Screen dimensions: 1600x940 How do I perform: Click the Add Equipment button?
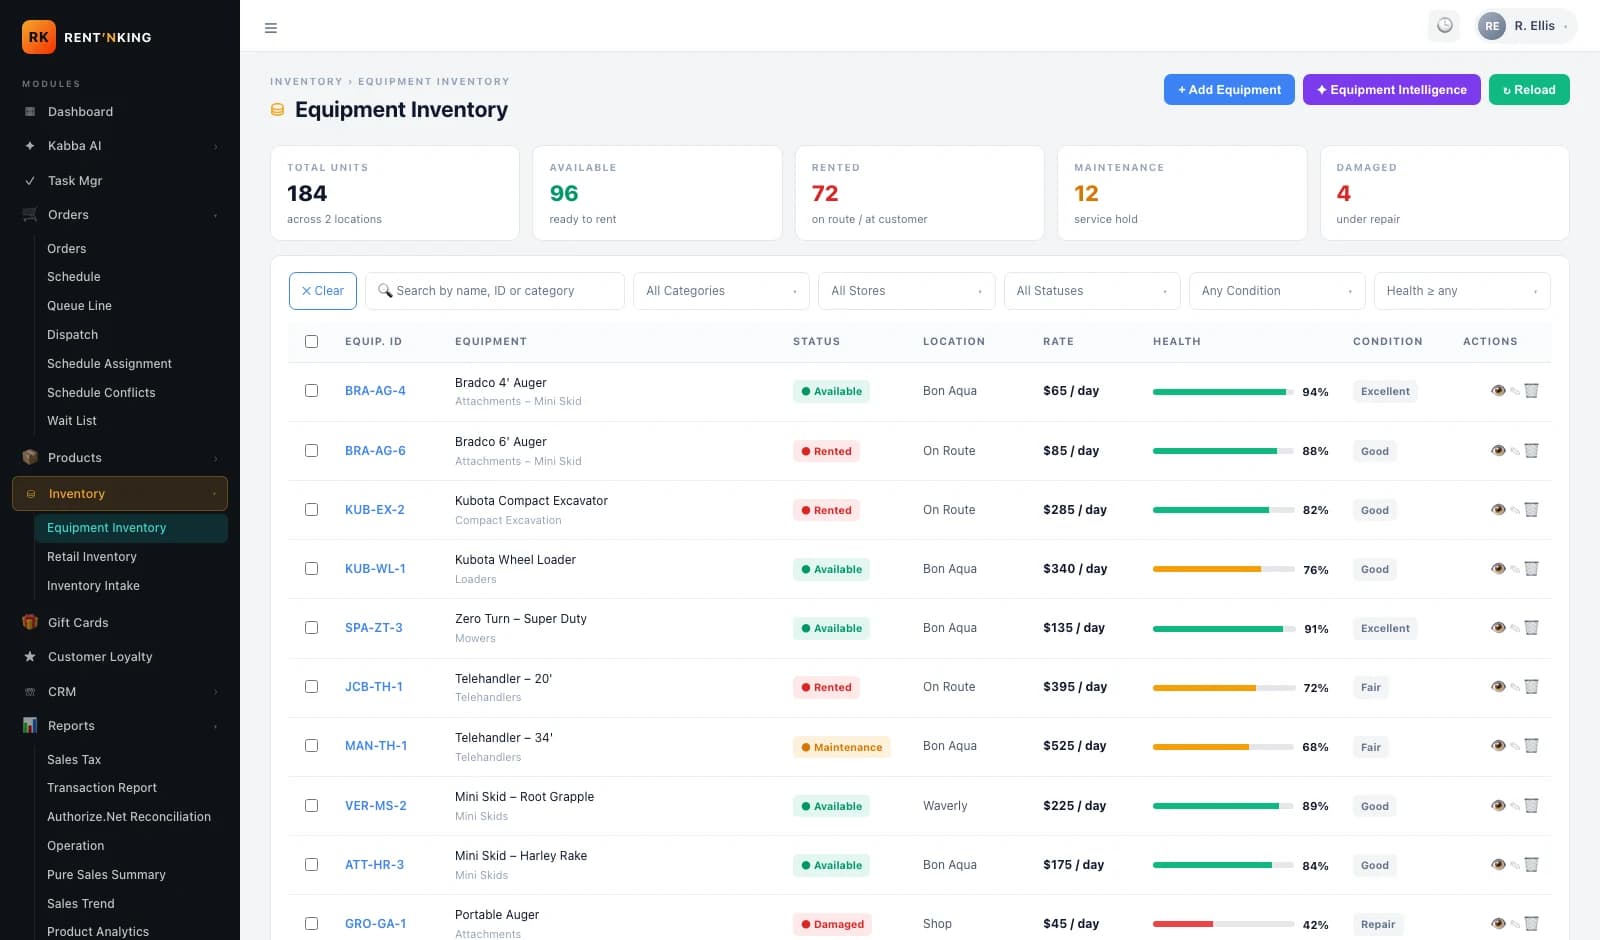(x=1229, y=90)
